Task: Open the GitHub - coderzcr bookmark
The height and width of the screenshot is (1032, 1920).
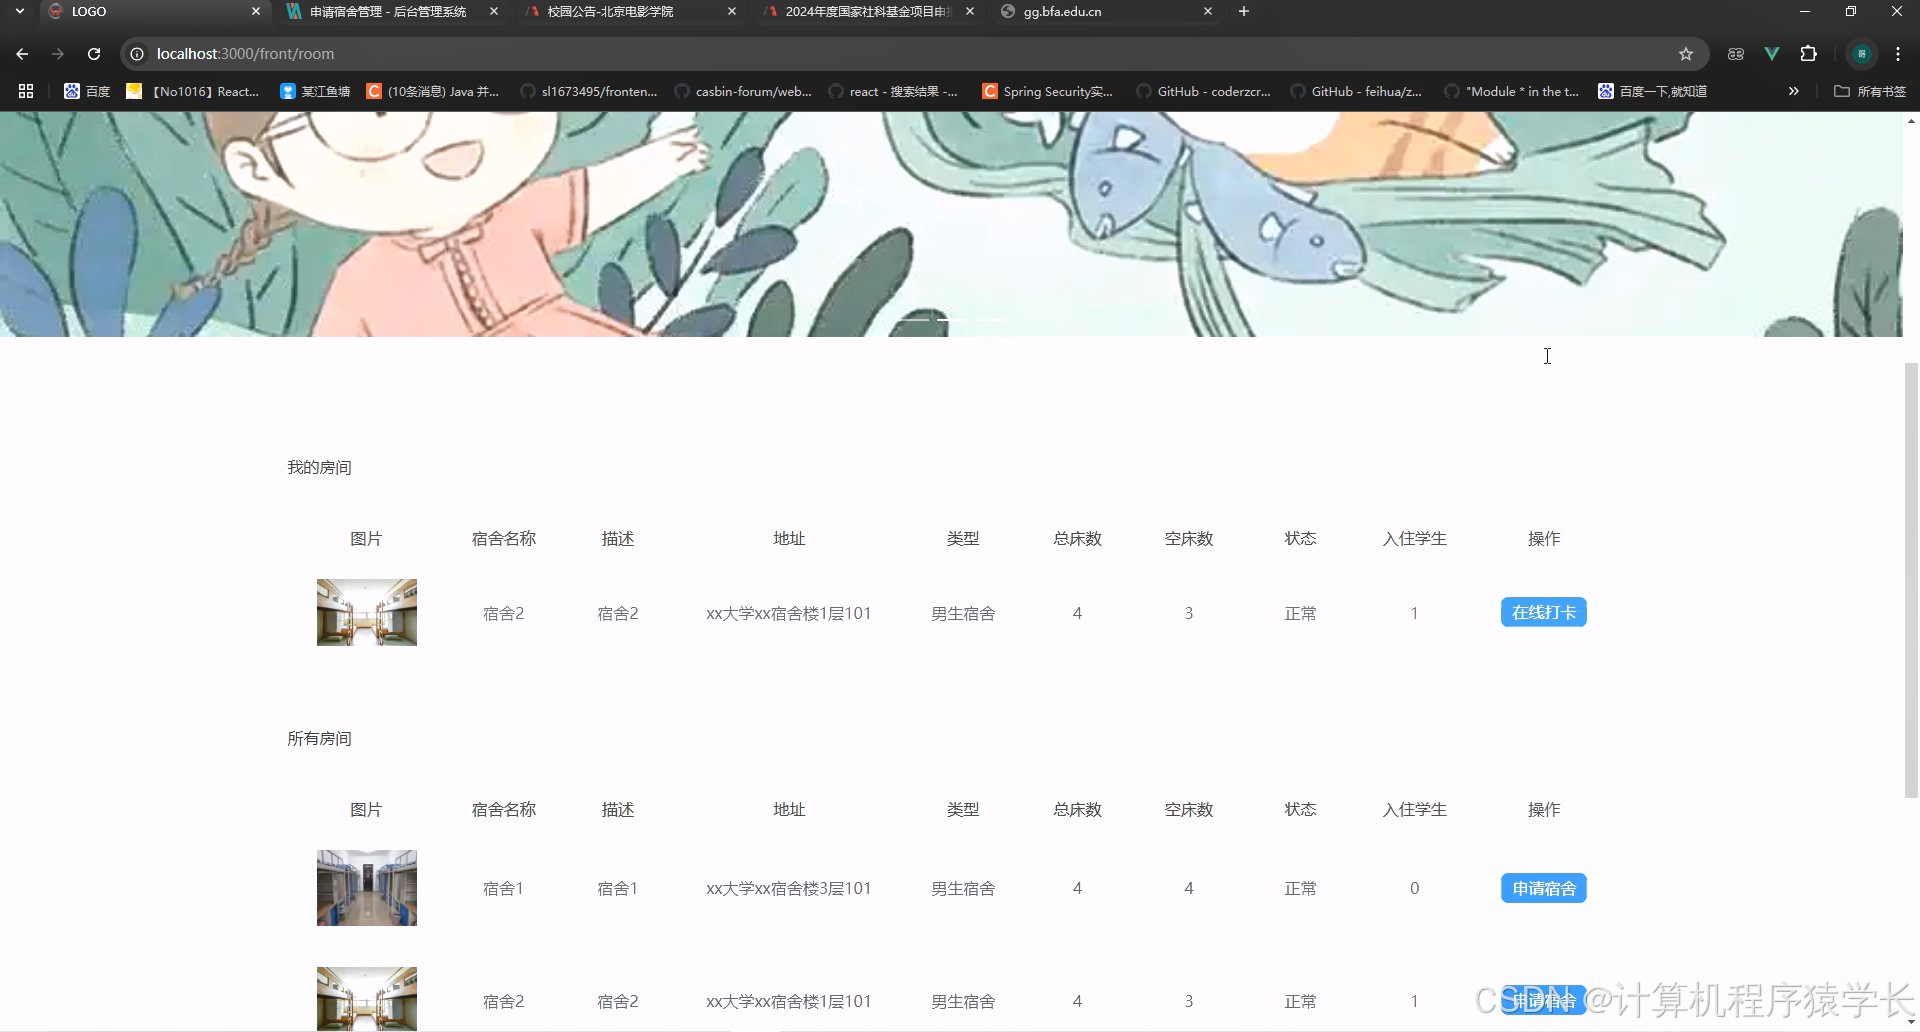Action: (x=1204, y=91)
